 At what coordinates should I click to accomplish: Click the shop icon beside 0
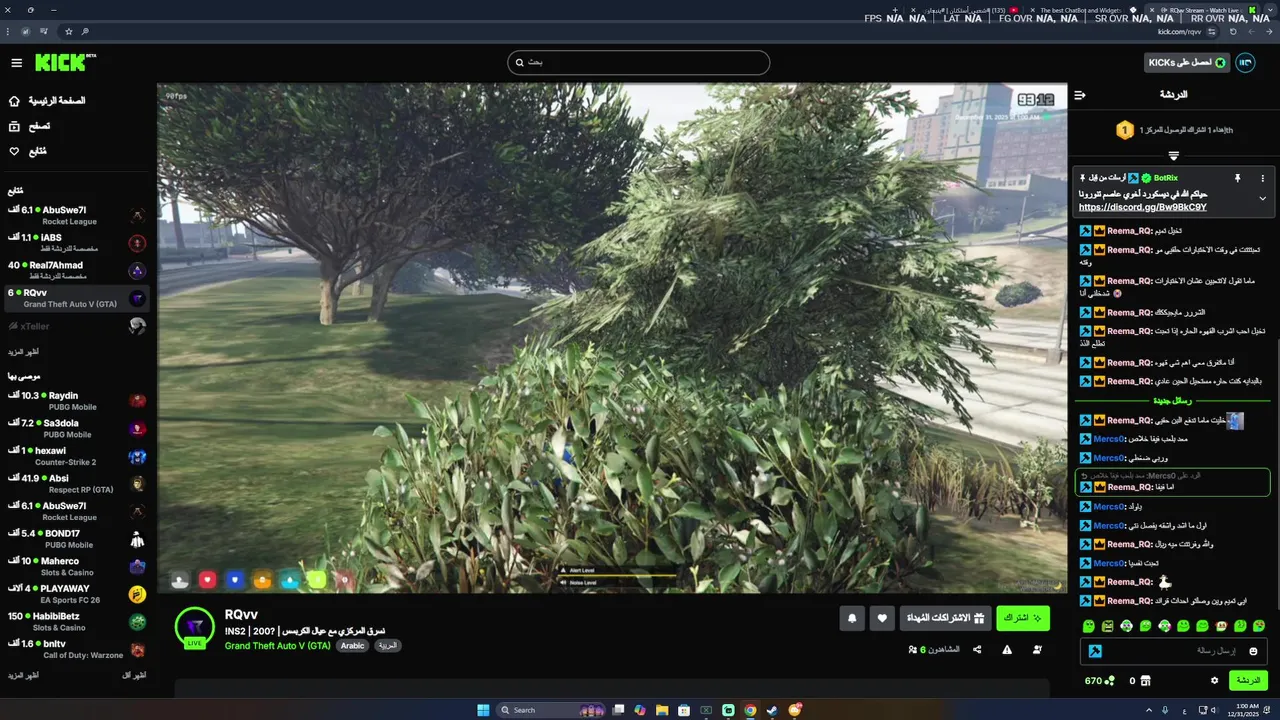tap(1145, 680)
